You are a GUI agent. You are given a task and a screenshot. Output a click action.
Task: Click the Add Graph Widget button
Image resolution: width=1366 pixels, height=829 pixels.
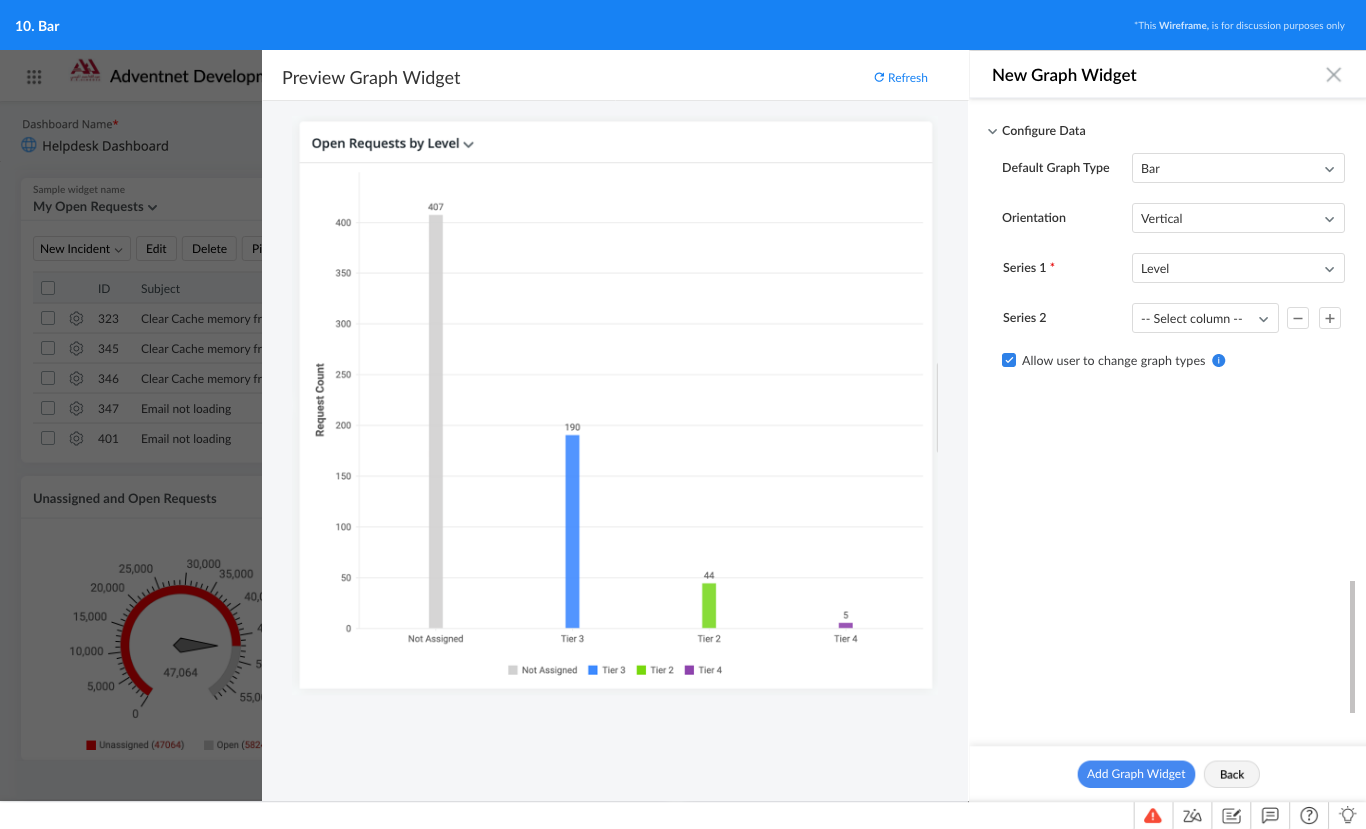pos(1136,774)
